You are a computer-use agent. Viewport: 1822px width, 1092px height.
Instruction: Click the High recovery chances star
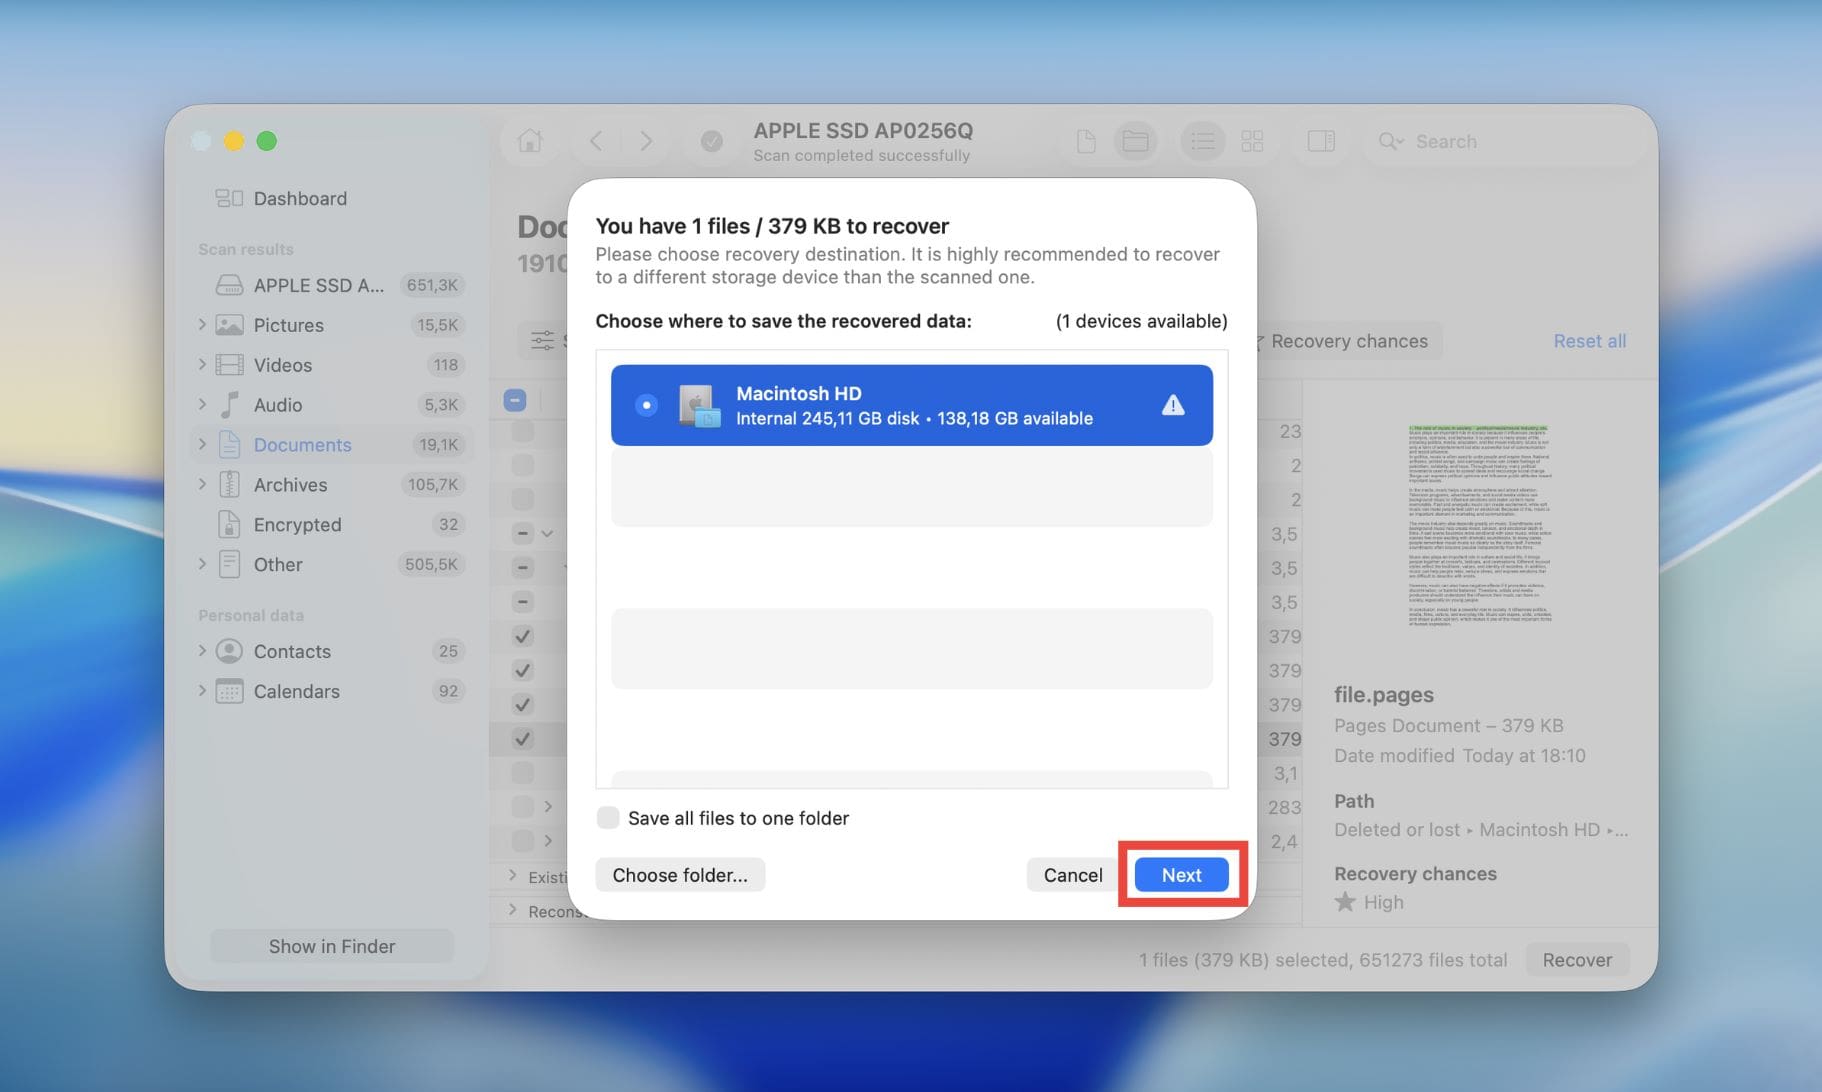(x=1345, y=902)
